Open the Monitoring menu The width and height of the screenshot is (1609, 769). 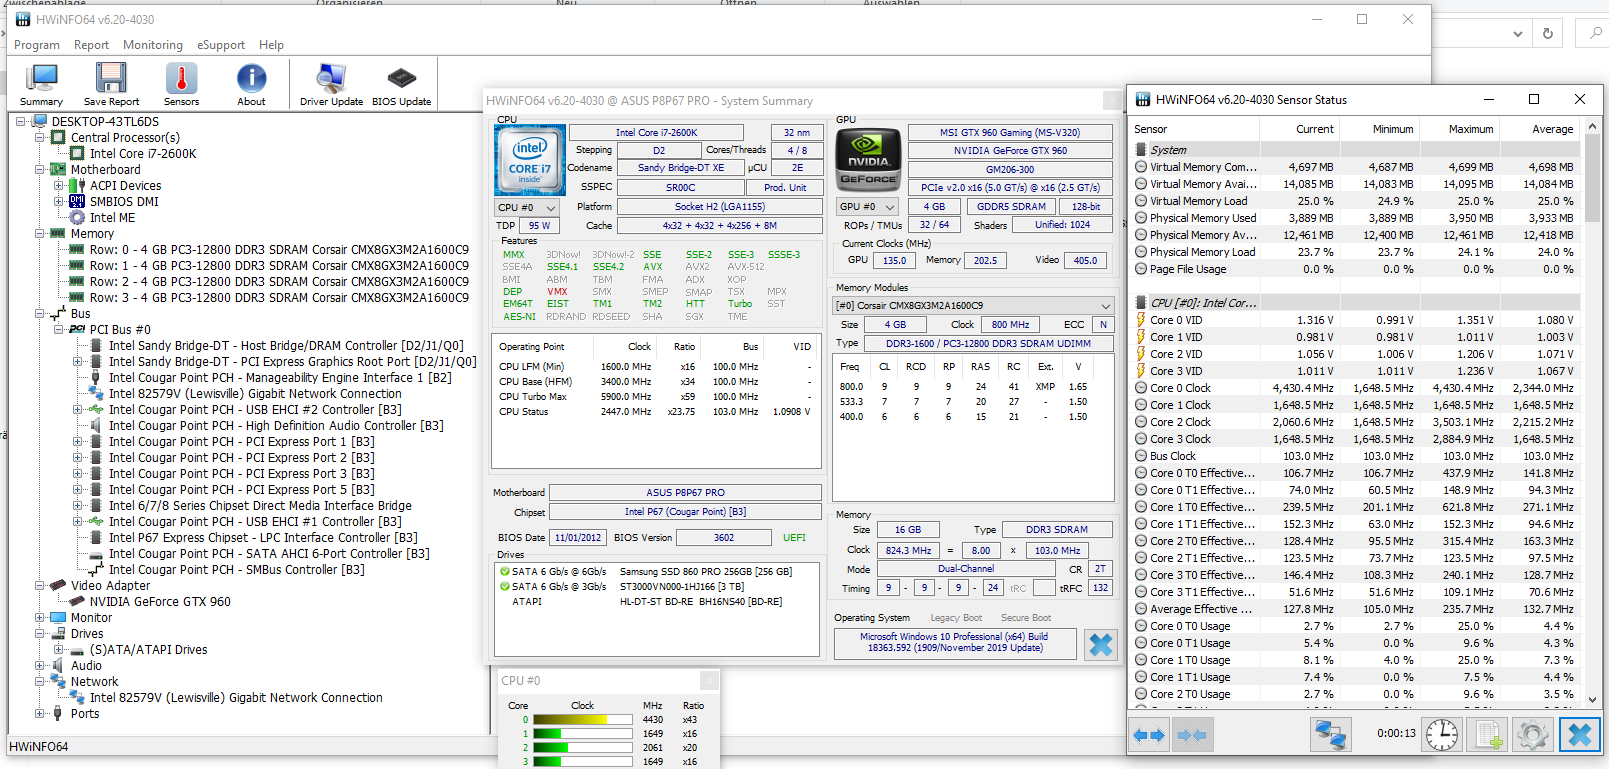(x=153, y=45)
